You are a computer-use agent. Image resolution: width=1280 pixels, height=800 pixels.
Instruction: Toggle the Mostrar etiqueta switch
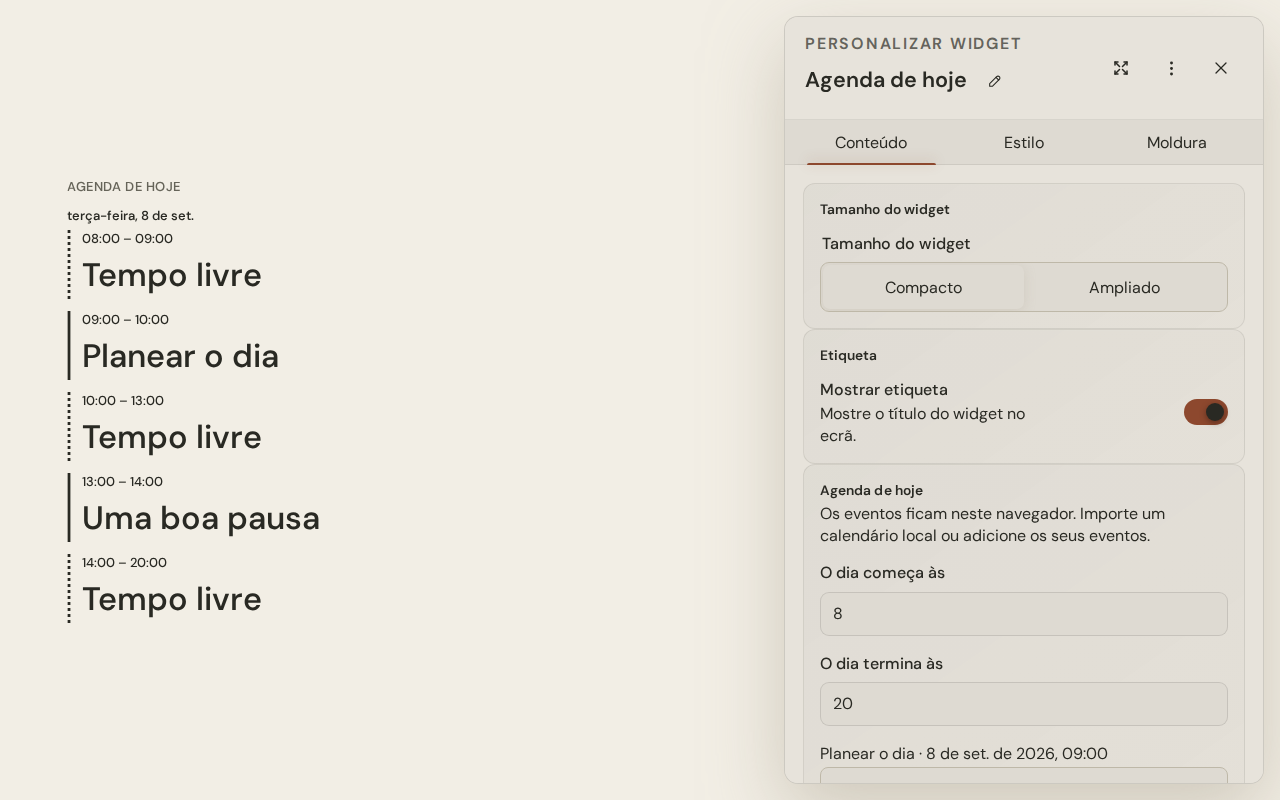(x=1206, y=412)
